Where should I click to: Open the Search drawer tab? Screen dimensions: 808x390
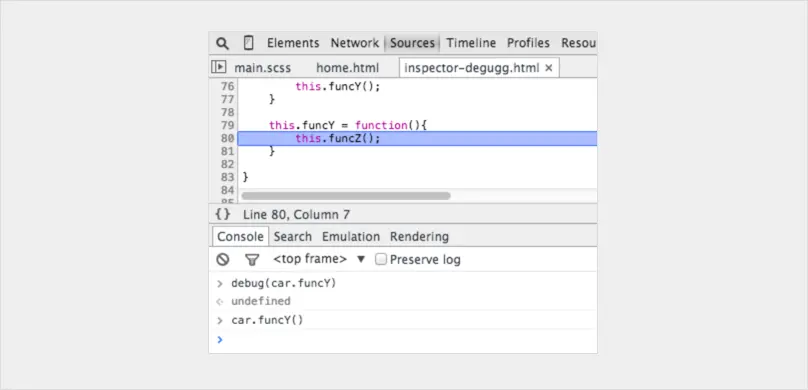tap(293, 236)
